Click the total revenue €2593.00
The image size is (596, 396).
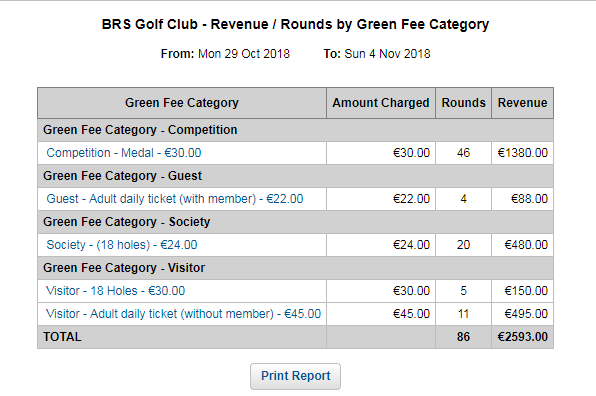pyautogui.click(x=523, y=337)
